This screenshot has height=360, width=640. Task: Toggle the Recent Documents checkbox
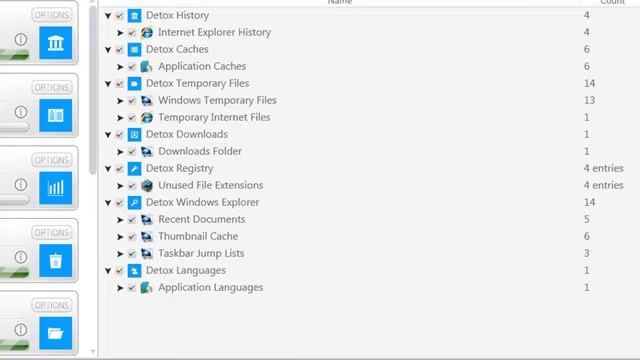point(131,220)
